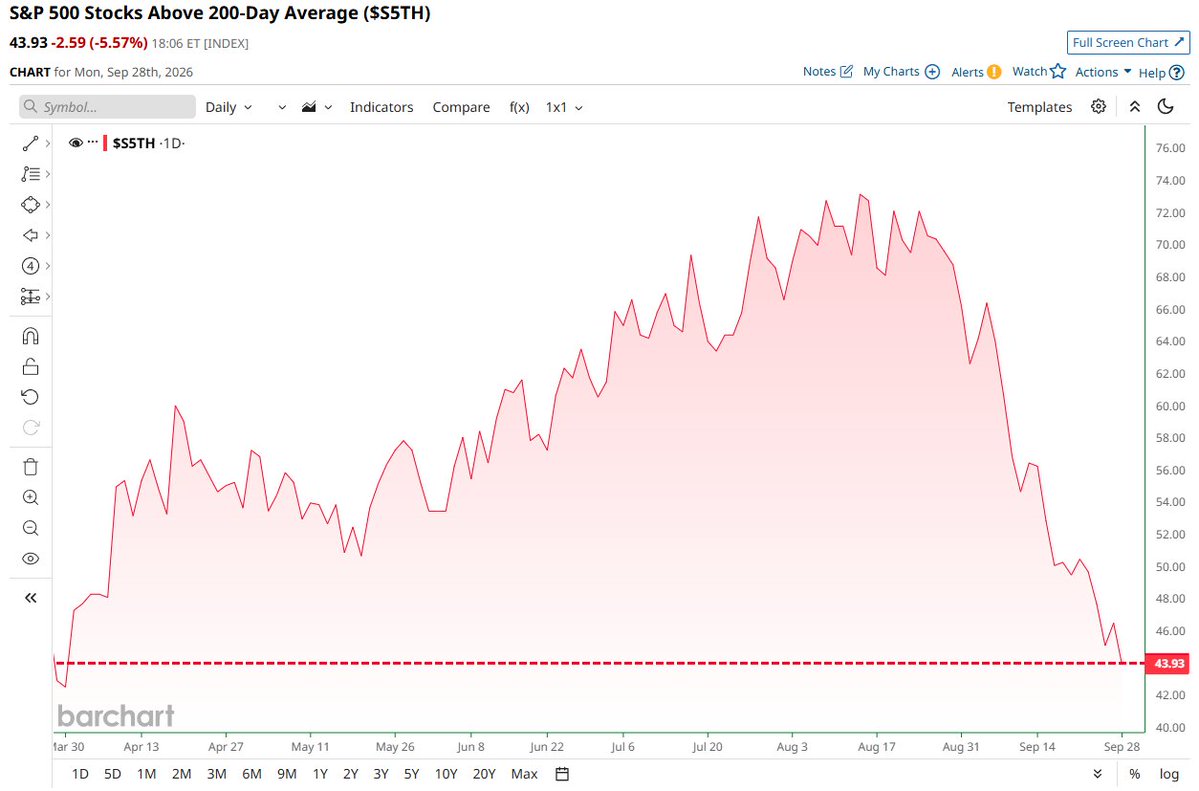The image size is (1199, 791).
Task: Click the 43.93 price label on axis
Action: 1168,663
